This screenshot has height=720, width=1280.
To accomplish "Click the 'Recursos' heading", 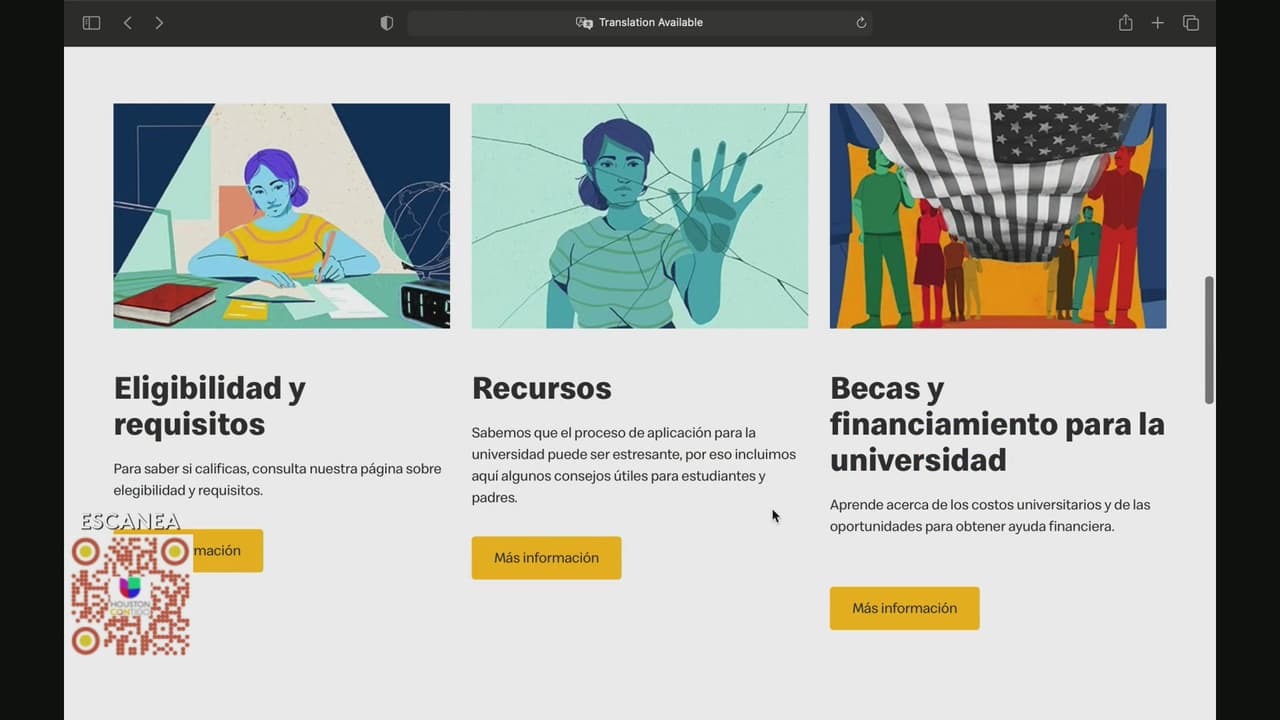I will click(541, 388).
